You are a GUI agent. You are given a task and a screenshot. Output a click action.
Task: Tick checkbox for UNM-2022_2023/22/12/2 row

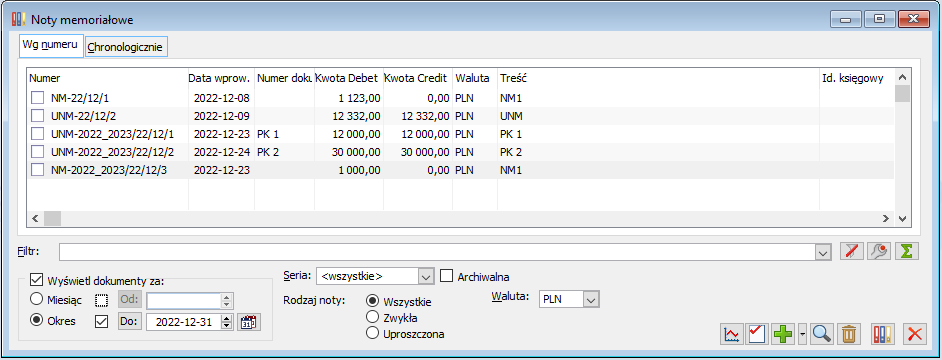point(38,152)
